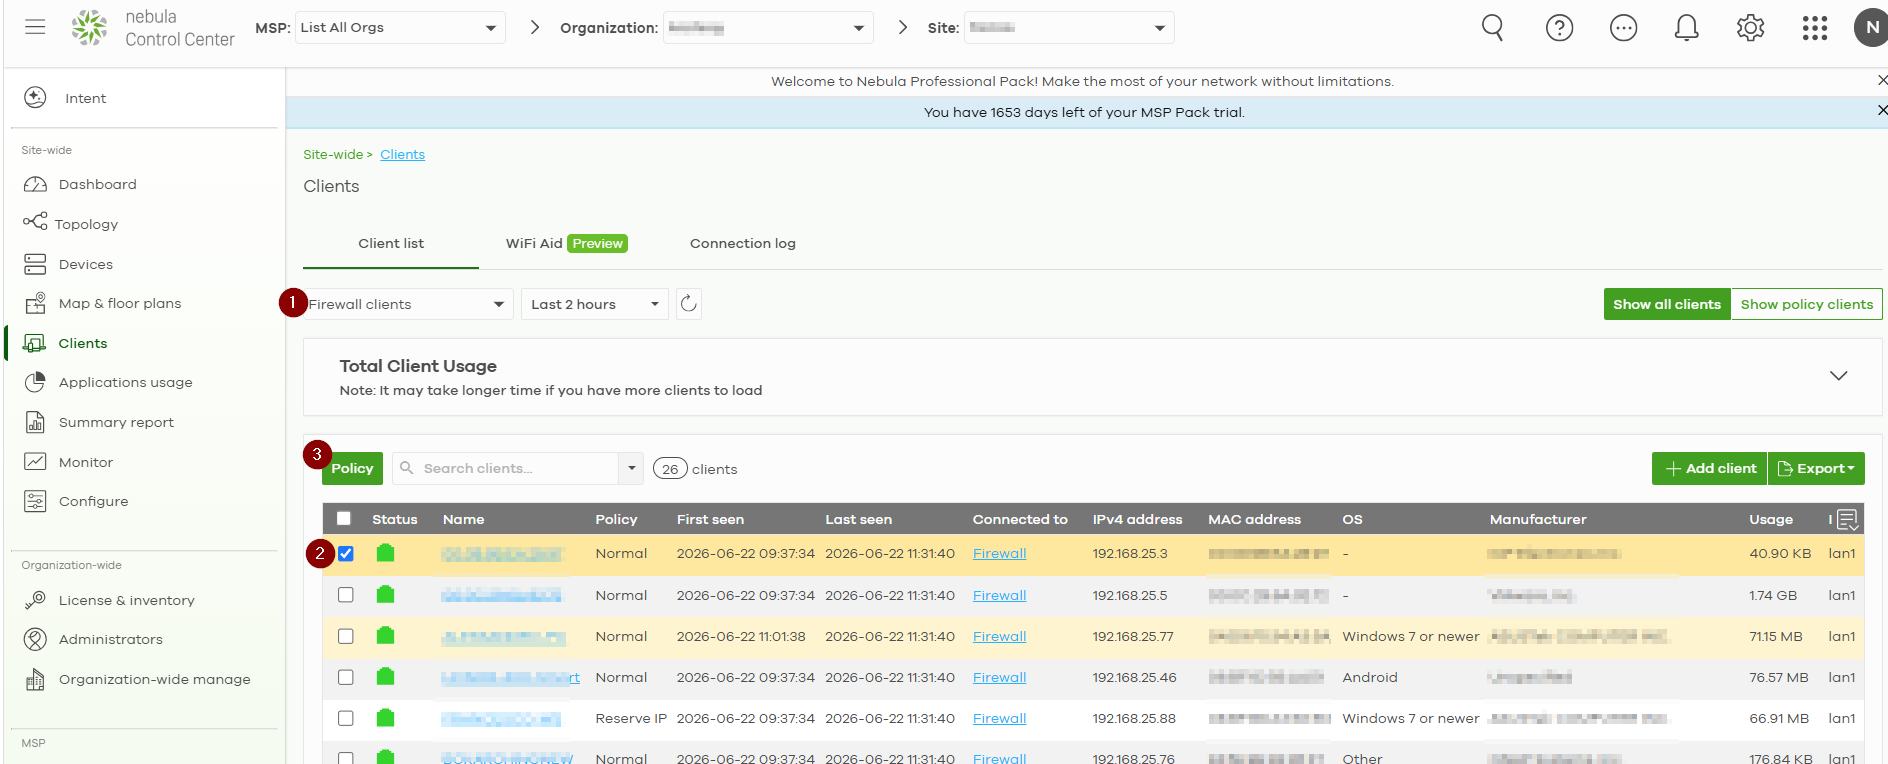Open the Export dropdown button
1888x764 pixels.
pos(1816,468)
